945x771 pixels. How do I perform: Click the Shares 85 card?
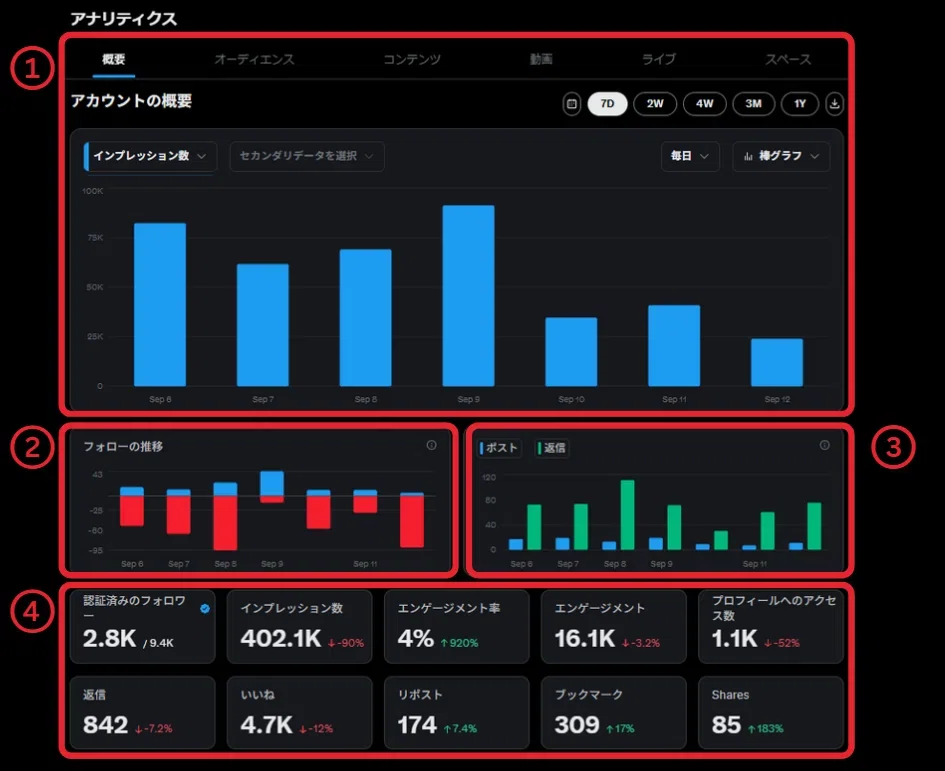(x=771, y=713)
